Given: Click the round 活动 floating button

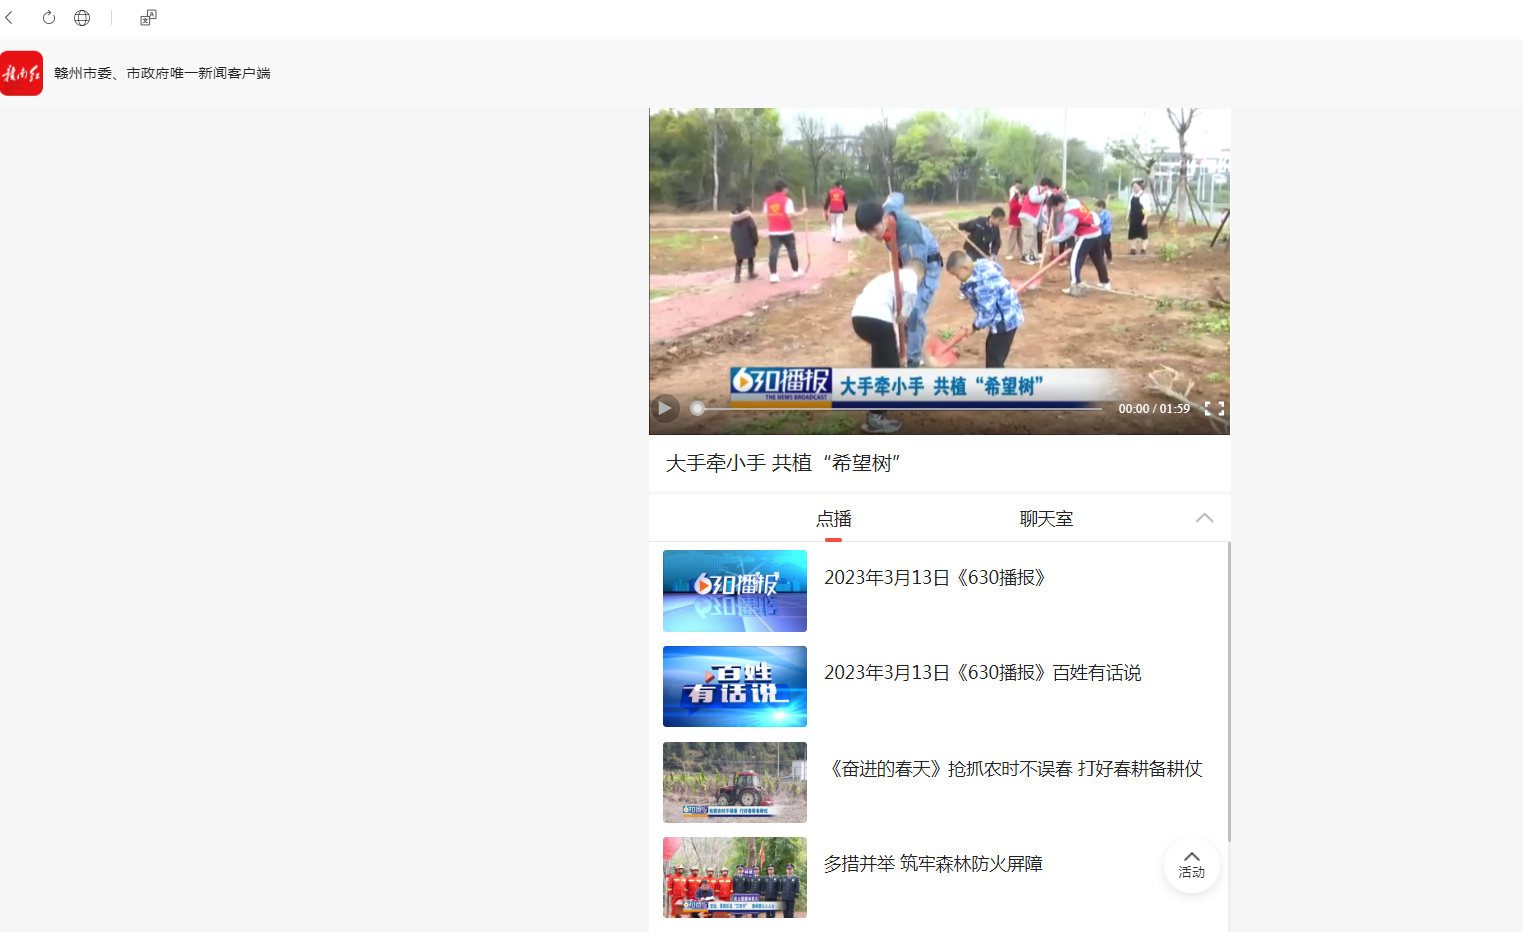Looking at the screenshot, I should (1191, 865).
